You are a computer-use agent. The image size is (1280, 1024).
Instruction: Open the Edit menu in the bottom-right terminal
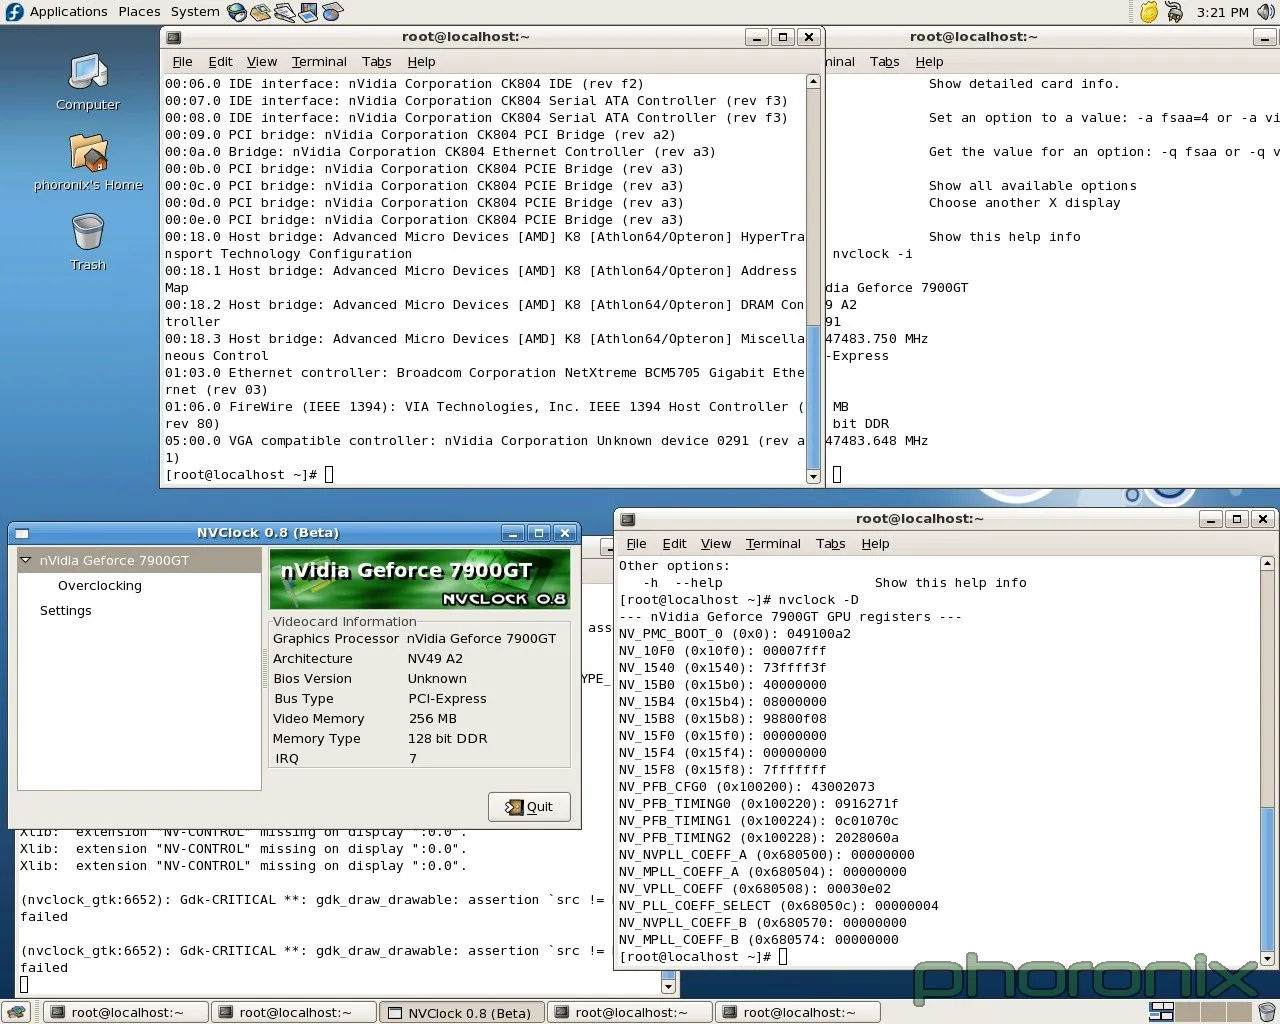[x=674, y=544]
